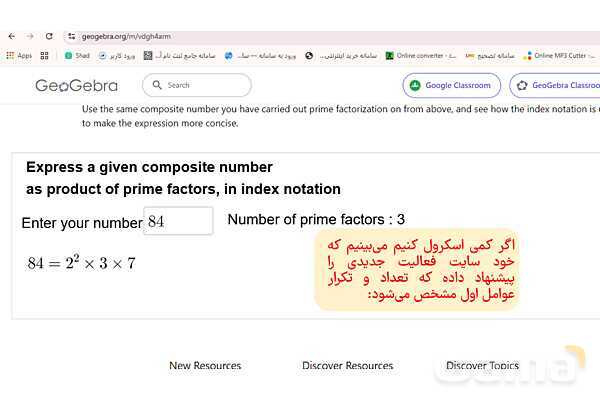Click the orange Persian annotation note
600x400 pixels.
pos(417,269)
